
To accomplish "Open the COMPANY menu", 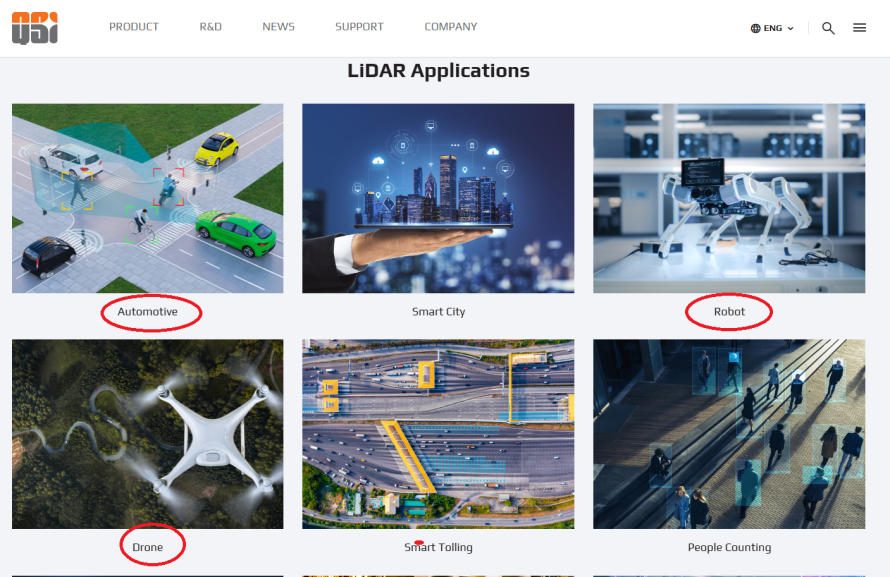I will click(450, 27).
